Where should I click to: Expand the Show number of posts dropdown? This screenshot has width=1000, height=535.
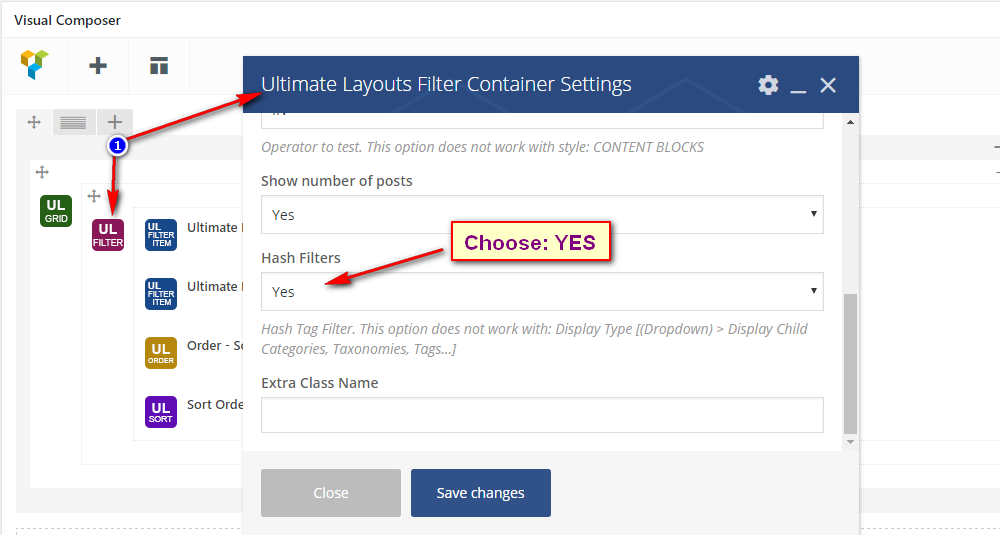click(x=542, y=214)
